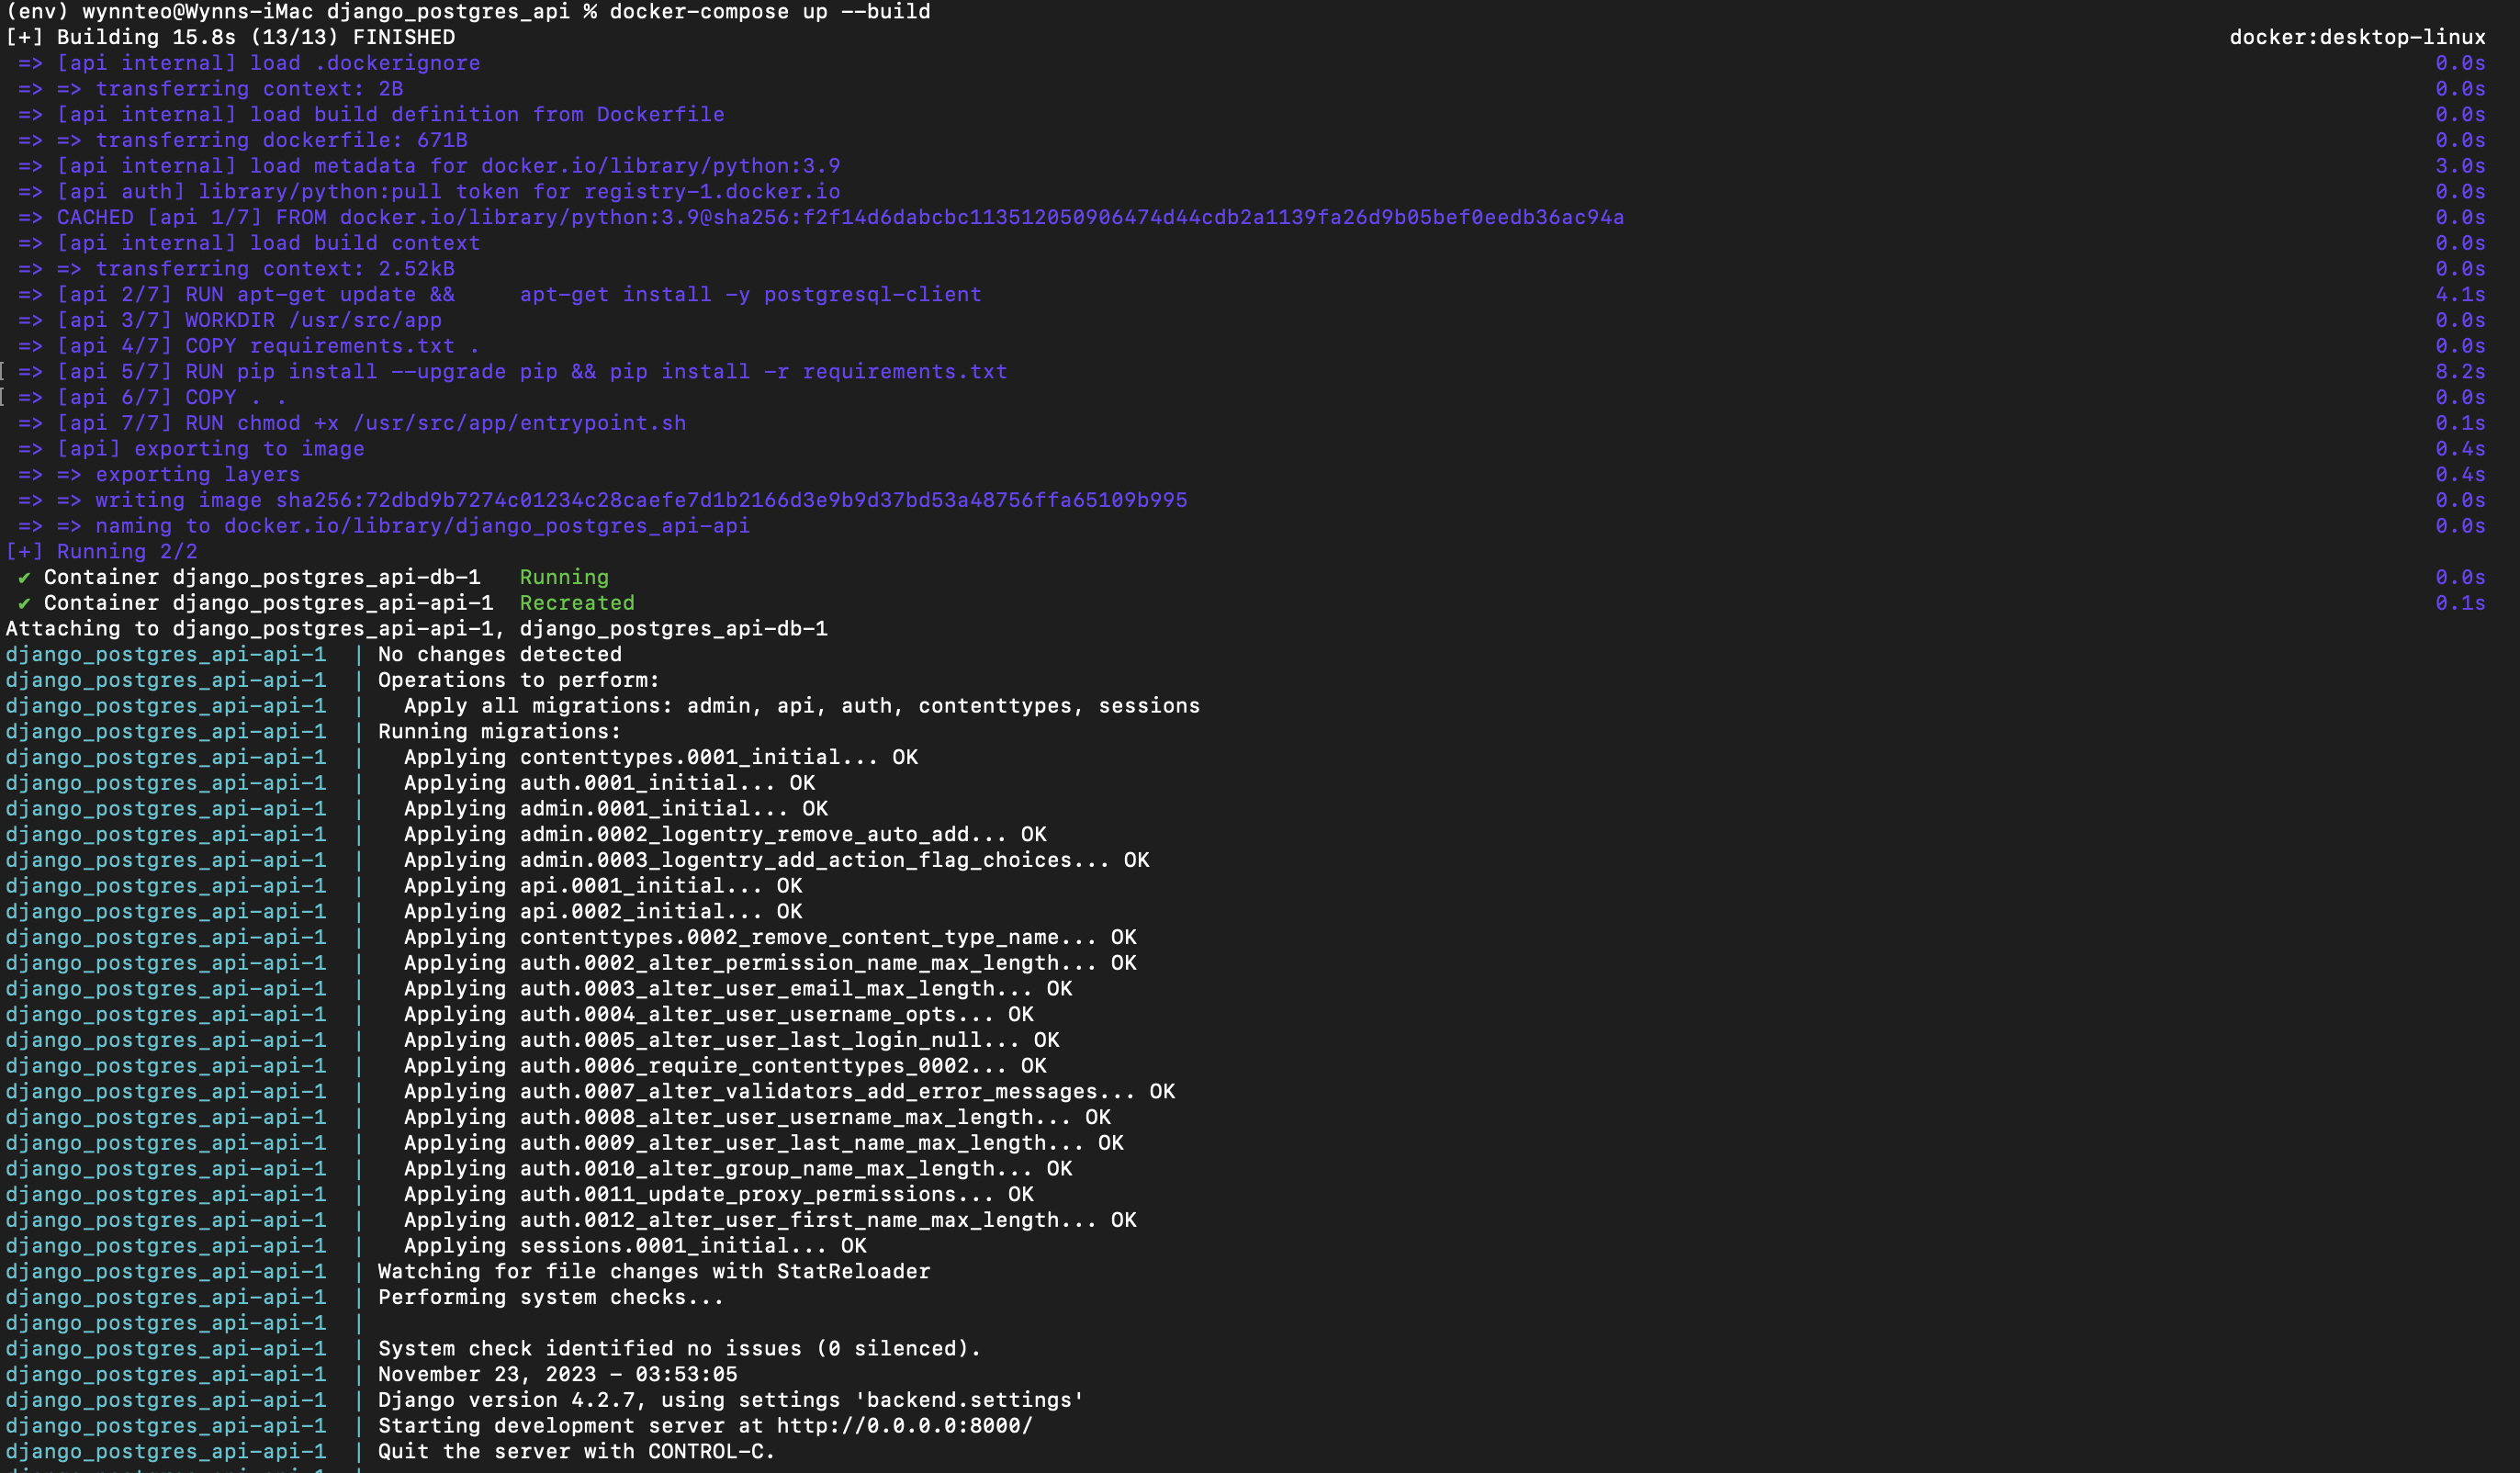Select the database container django_postgres_api-db-1
2520x1473 pixels.
tap(326, 577)
